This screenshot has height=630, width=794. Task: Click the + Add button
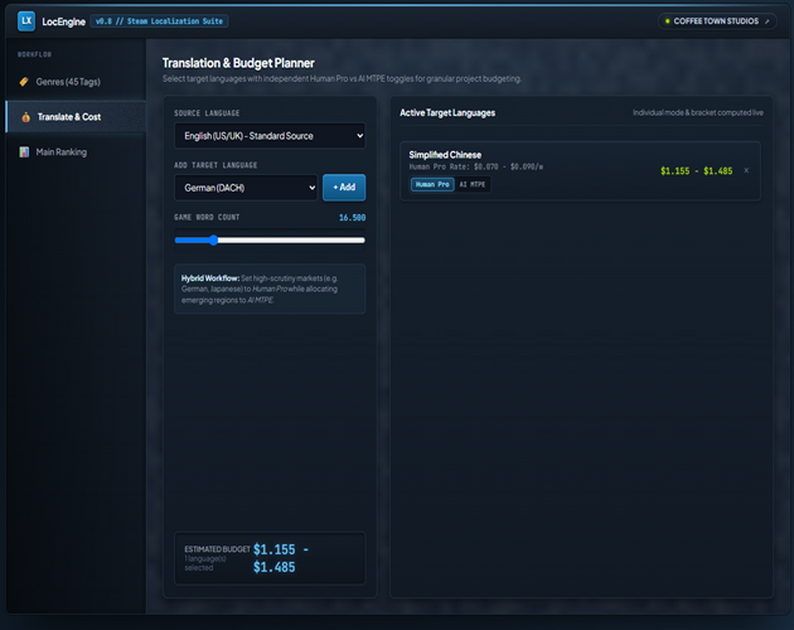[344, 187]
